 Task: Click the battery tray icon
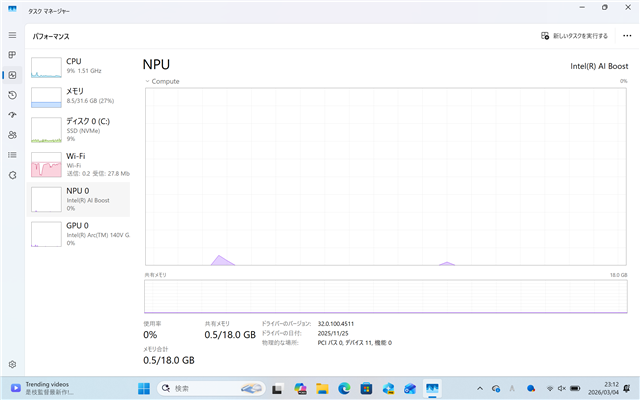coord(575,389)
